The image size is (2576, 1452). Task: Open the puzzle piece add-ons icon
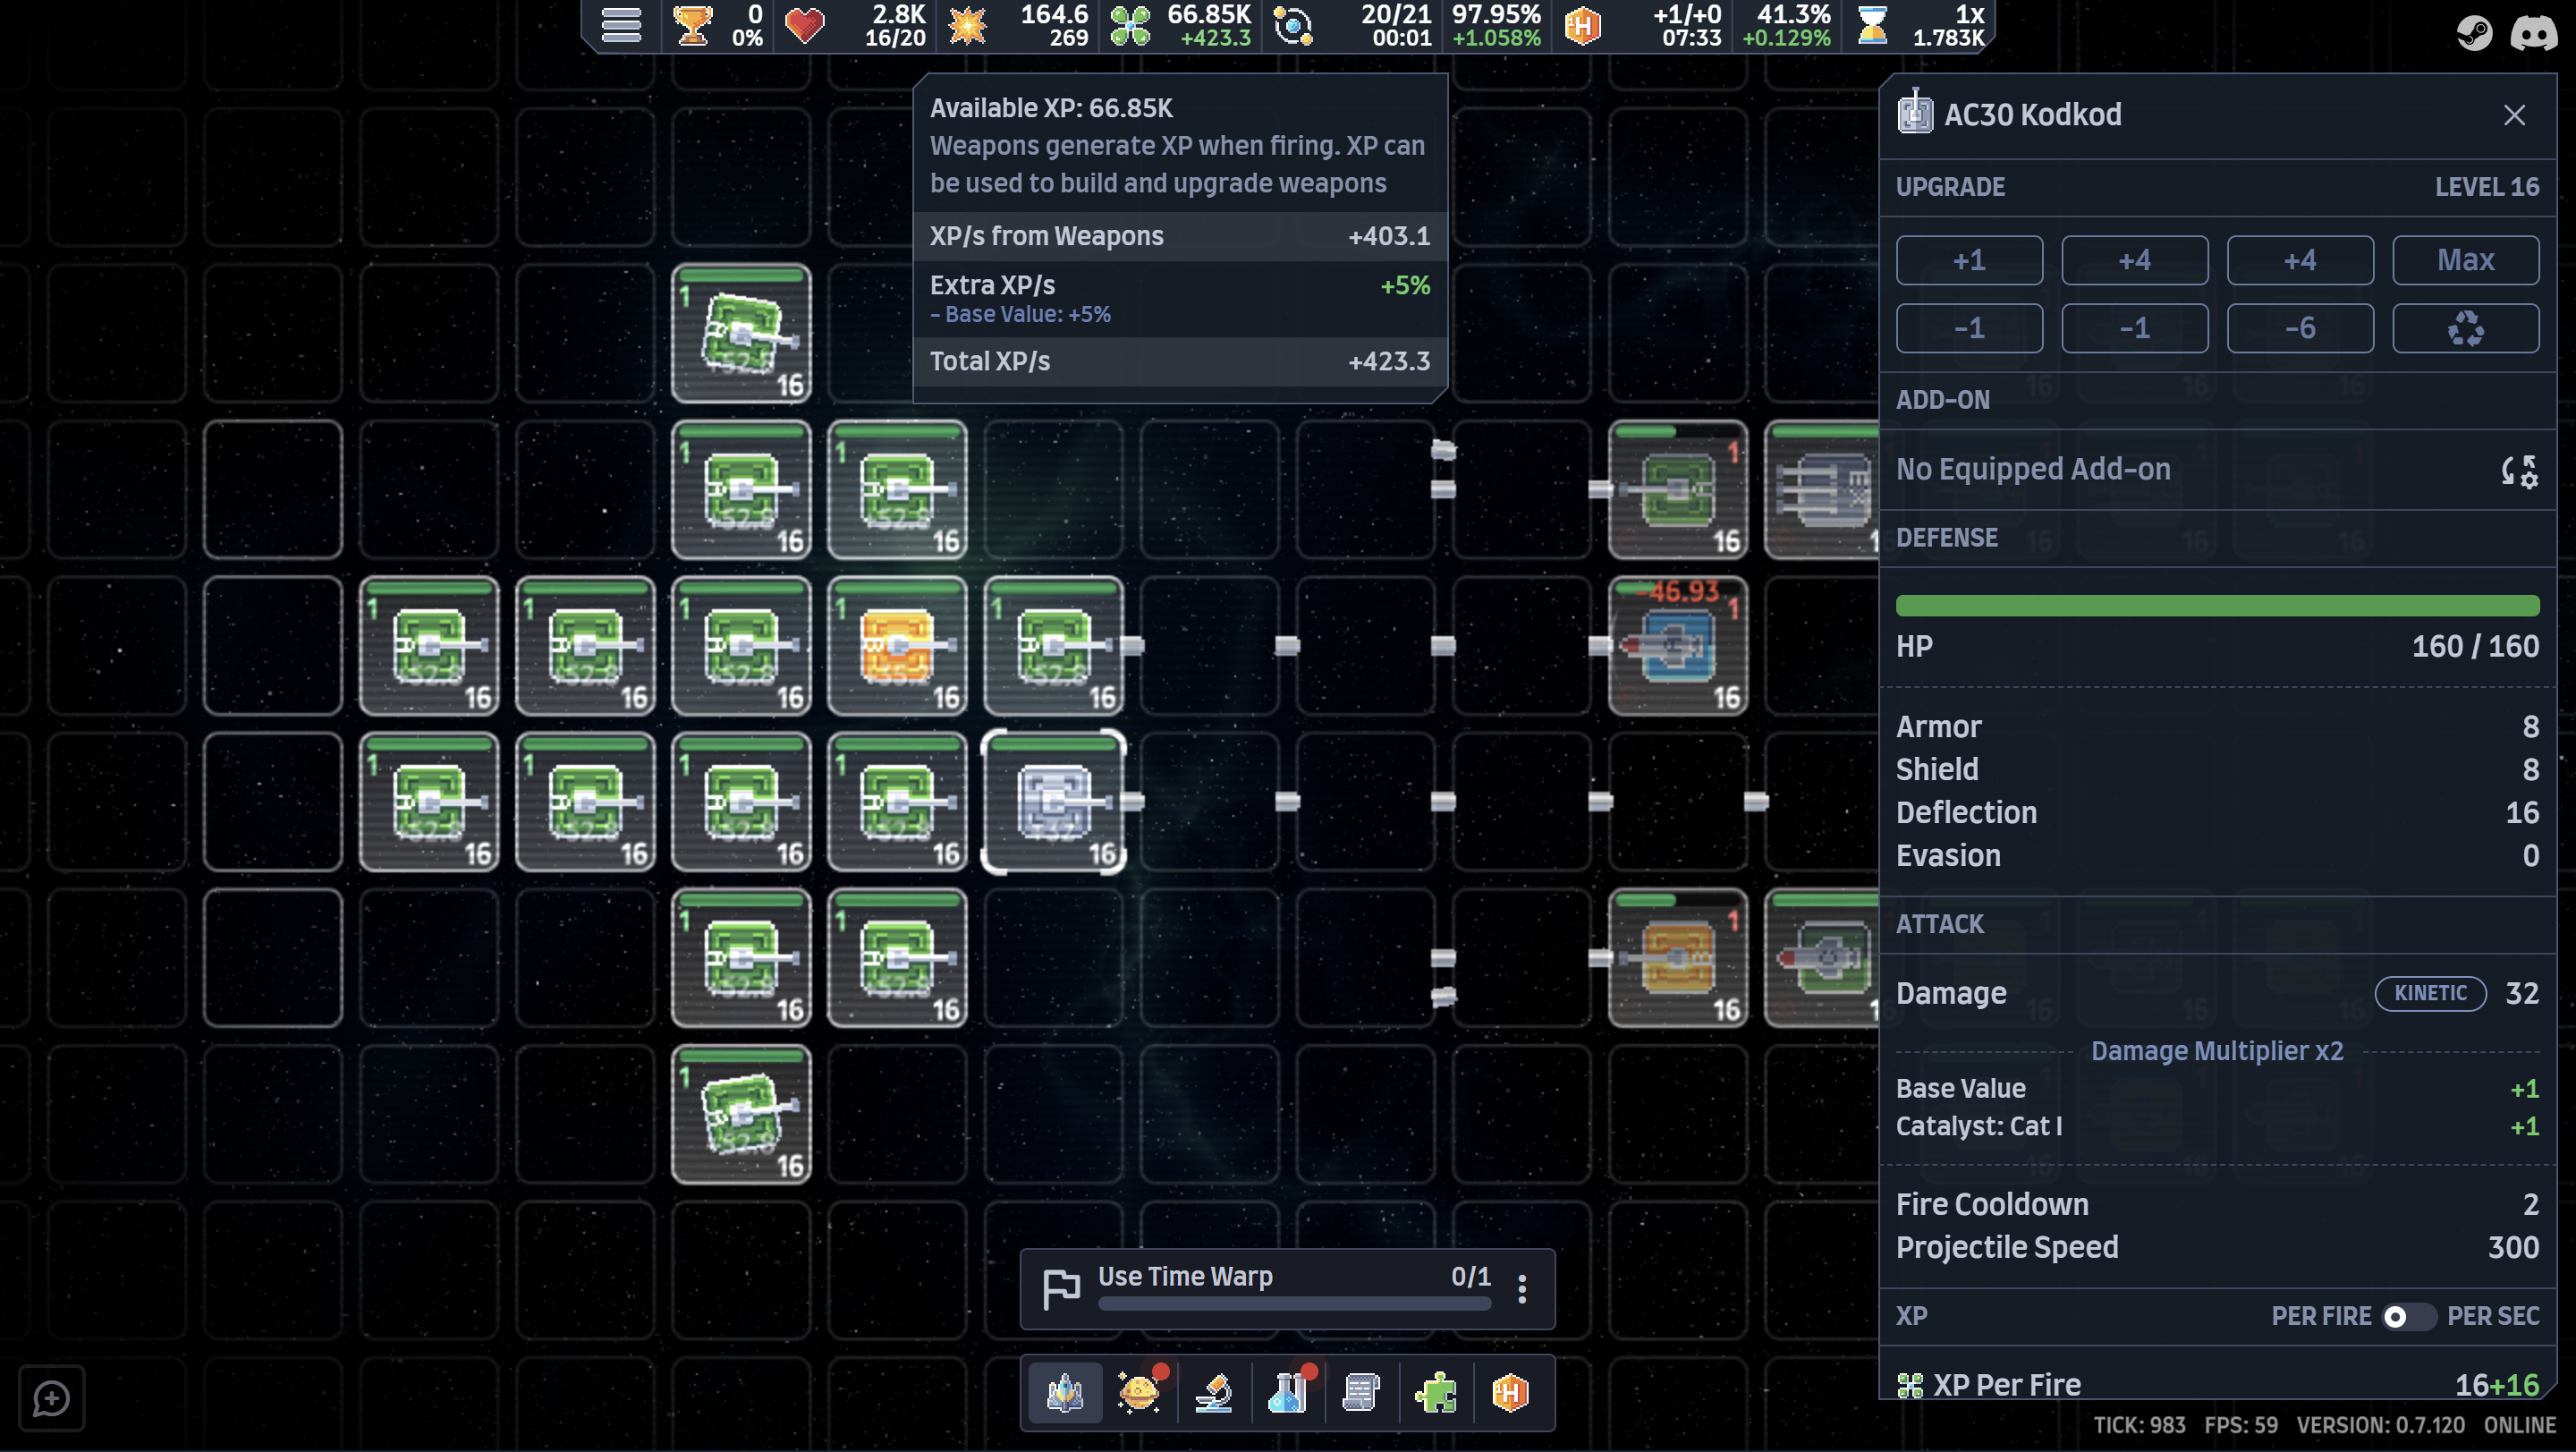(x=1436, y=1392)
